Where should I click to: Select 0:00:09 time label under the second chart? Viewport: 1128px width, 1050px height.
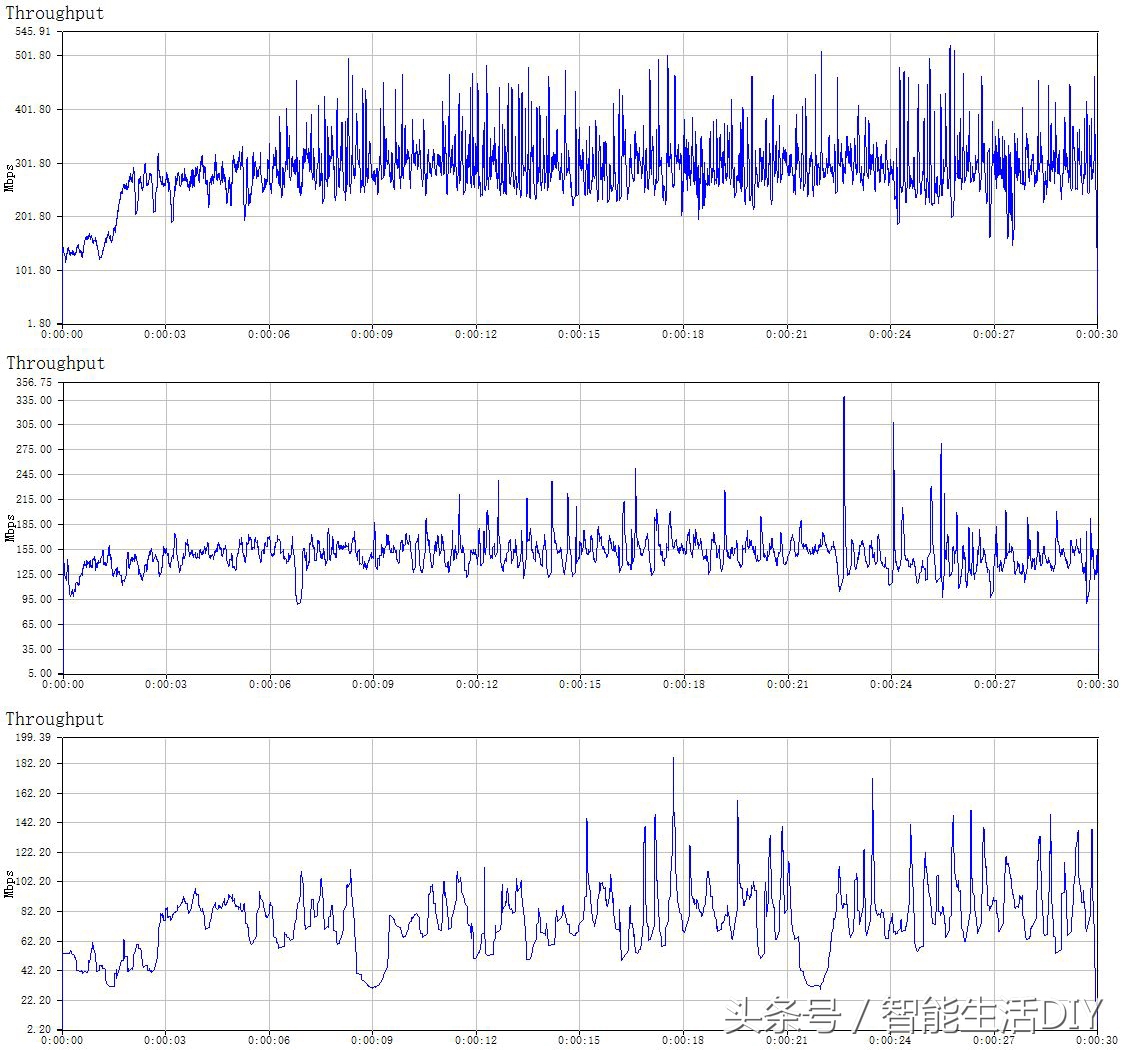pos(373,685)
